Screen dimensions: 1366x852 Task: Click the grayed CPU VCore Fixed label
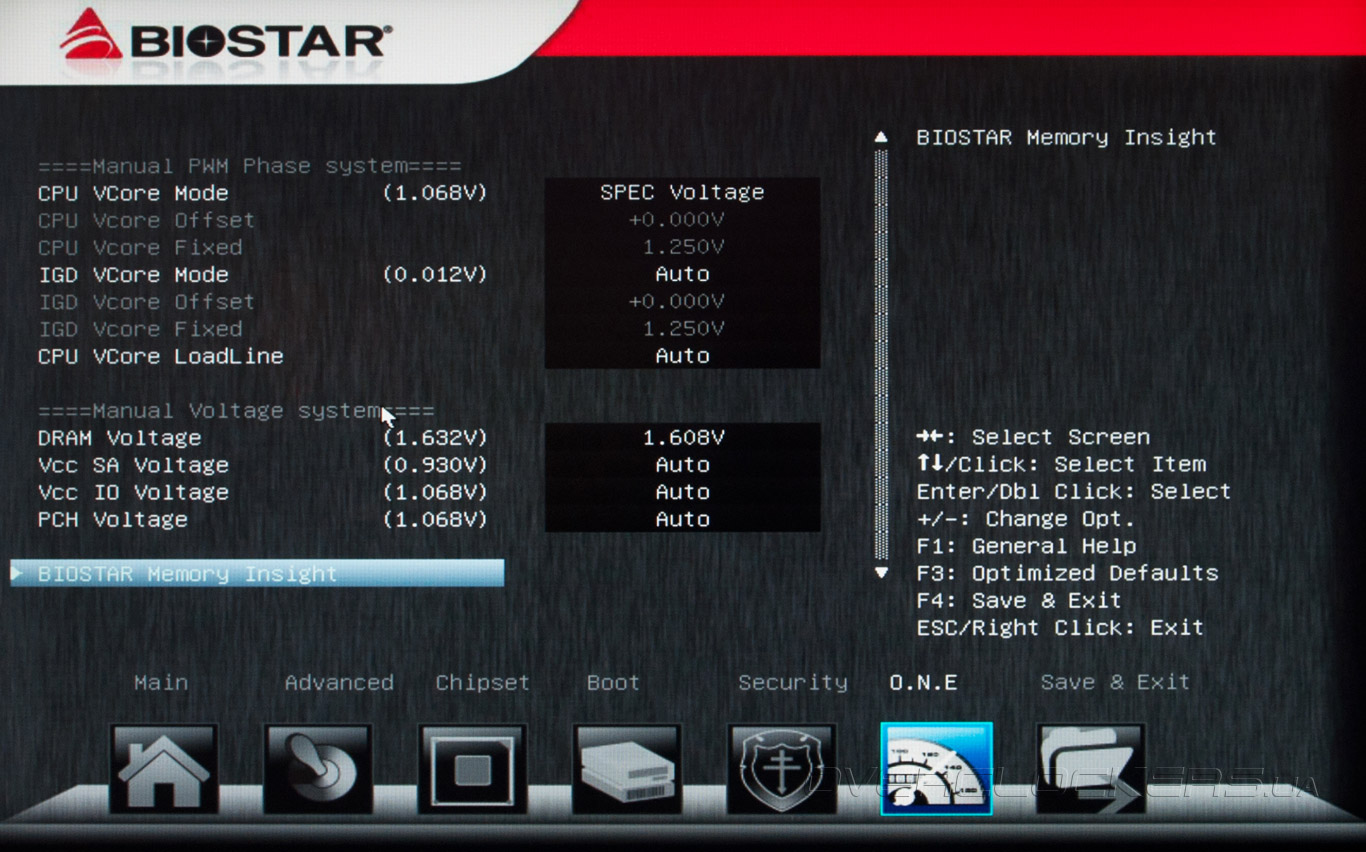pos(140,247)
